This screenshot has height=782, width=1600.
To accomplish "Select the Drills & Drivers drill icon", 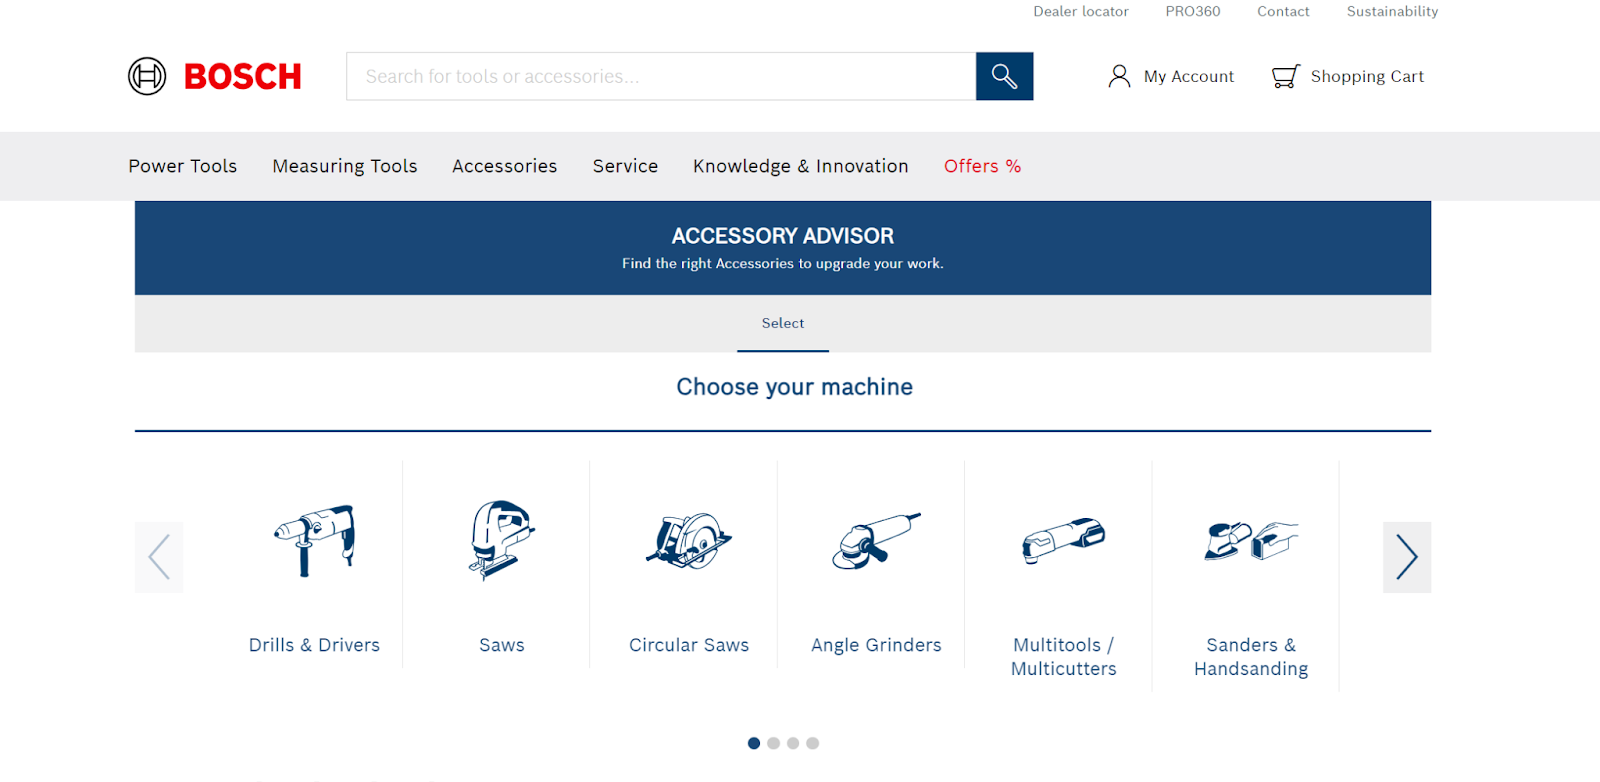I will click(x=315, y=540).
